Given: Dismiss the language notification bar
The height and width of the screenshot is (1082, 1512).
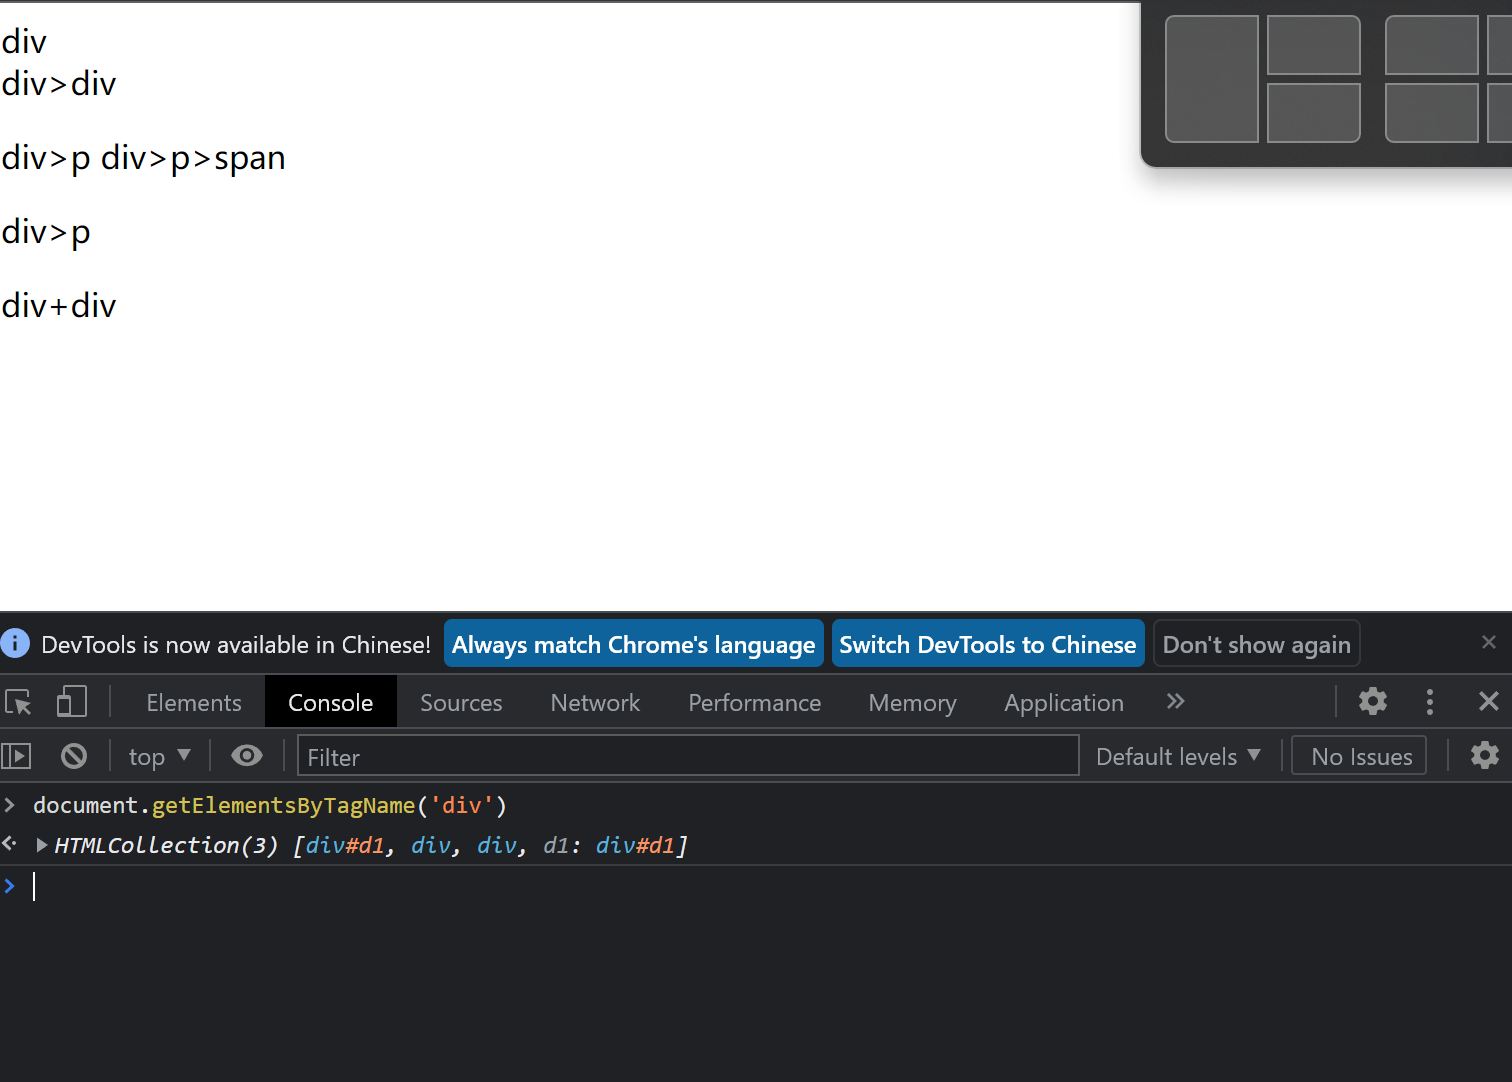Looking at the screenshot, I should pos(1489,642).
